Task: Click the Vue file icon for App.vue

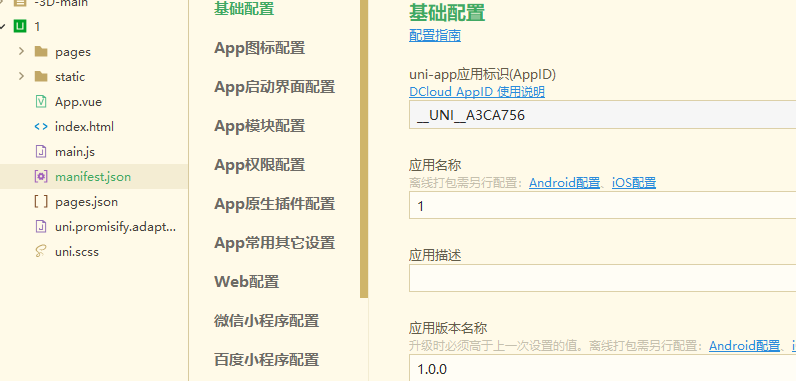Action: tap(41, 101)
